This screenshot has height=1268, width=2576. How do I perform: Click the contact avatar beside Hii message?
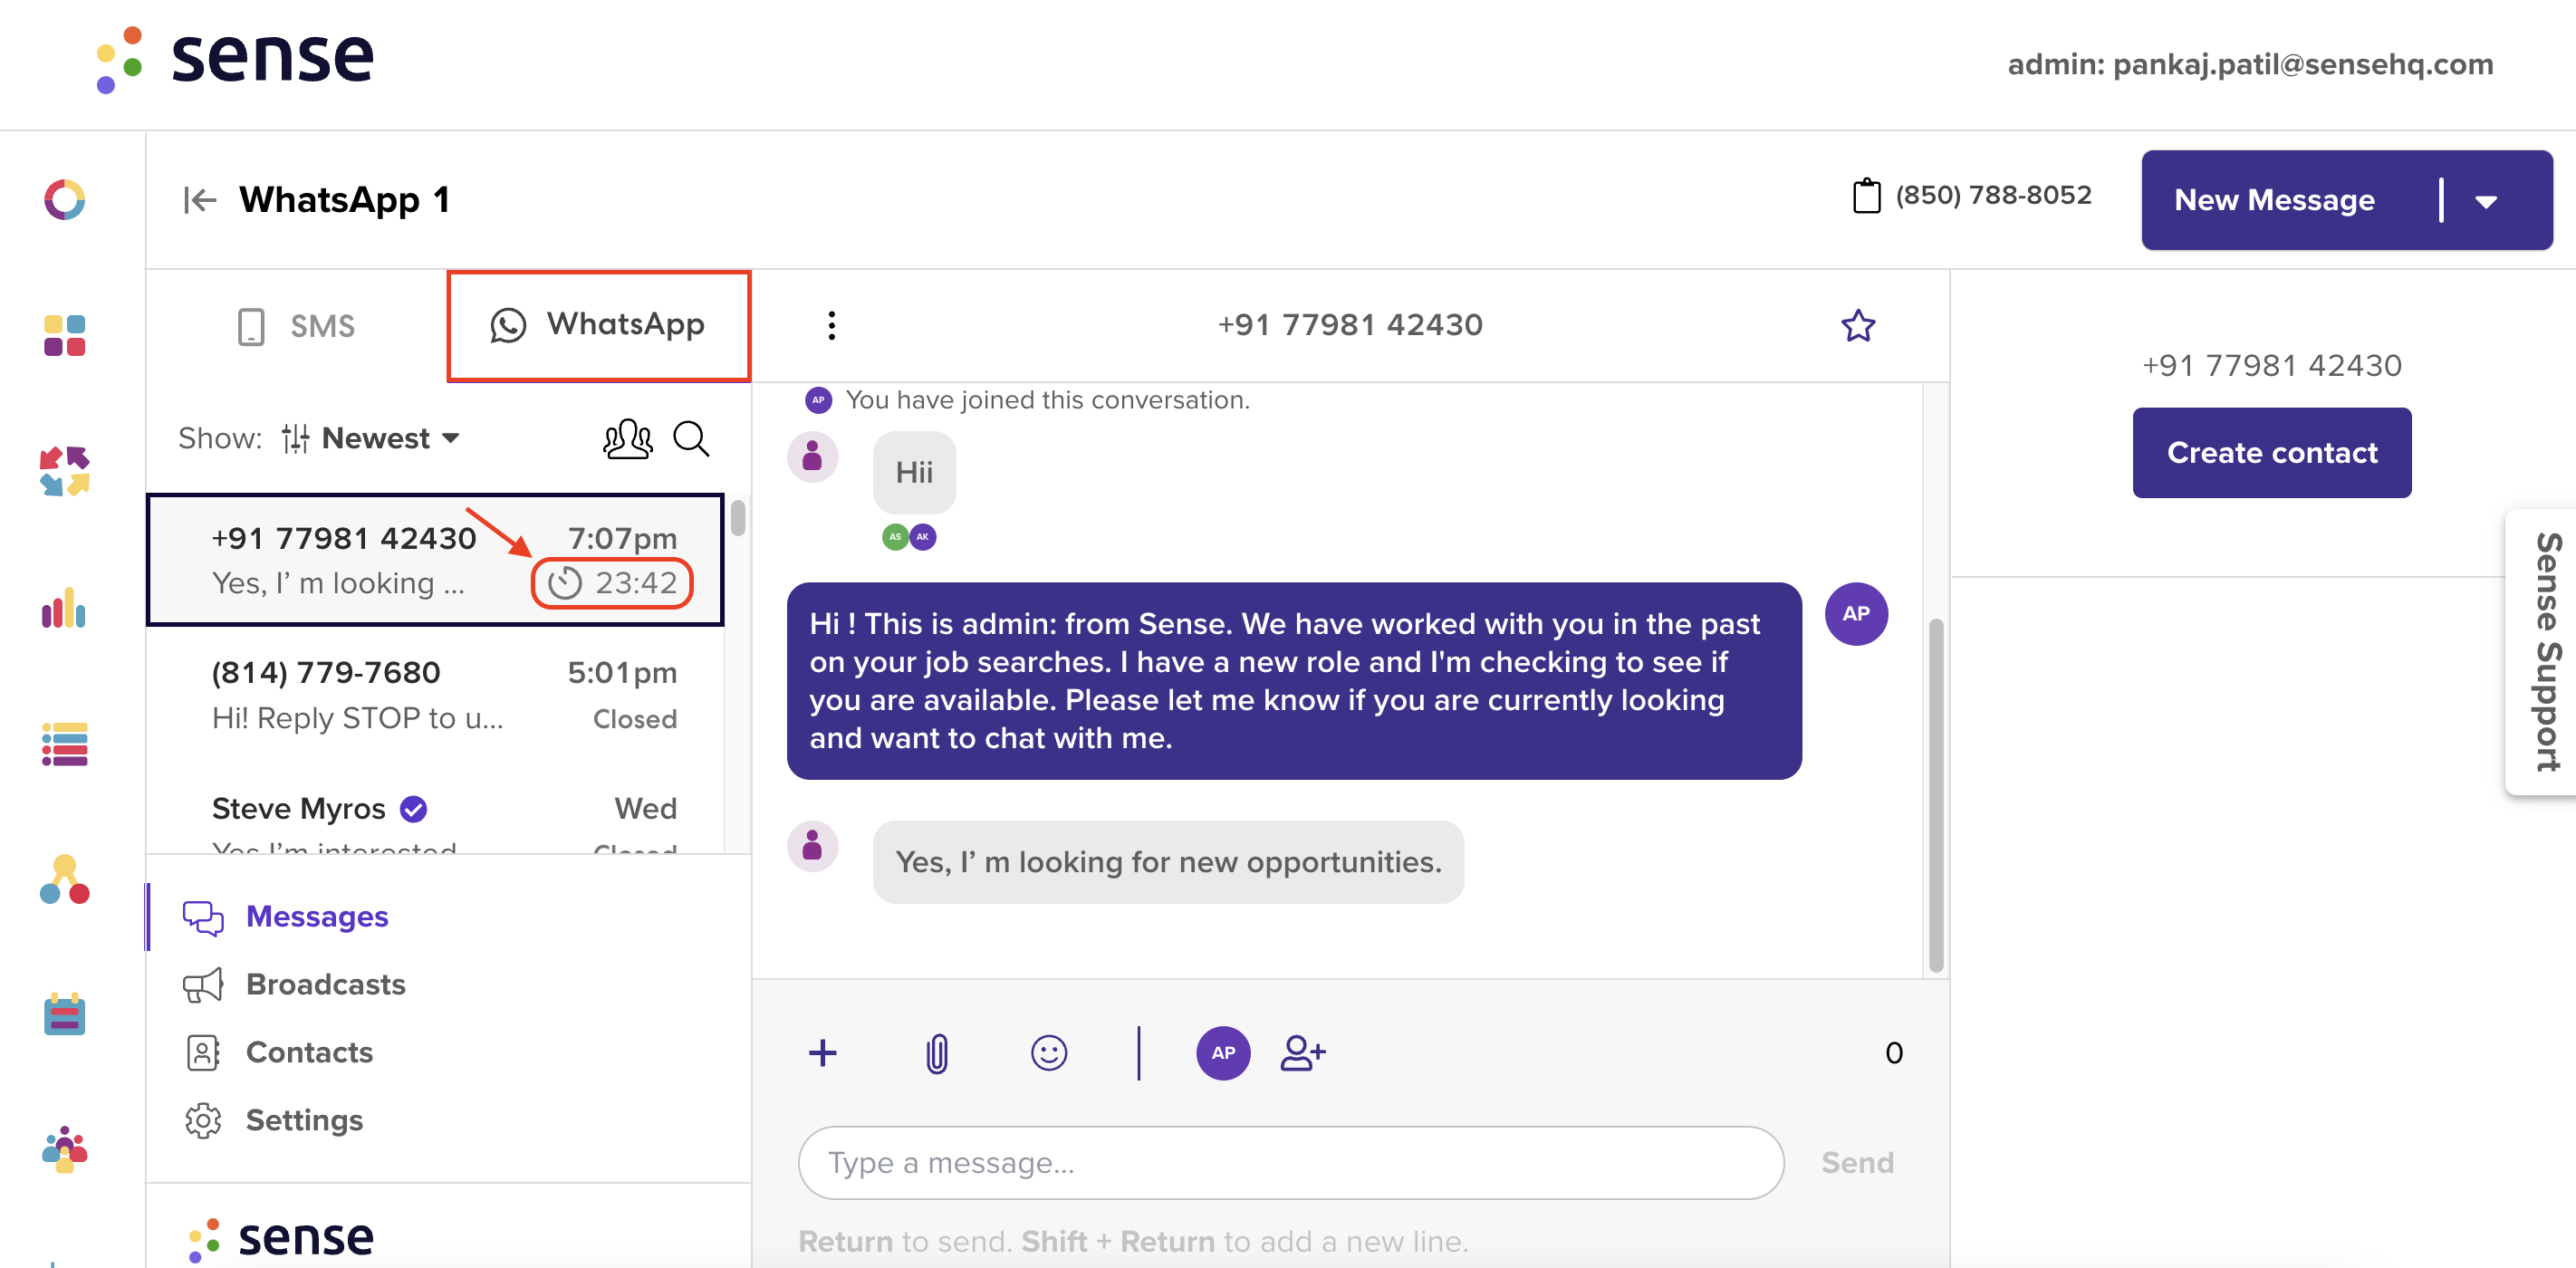click(812, 457)
